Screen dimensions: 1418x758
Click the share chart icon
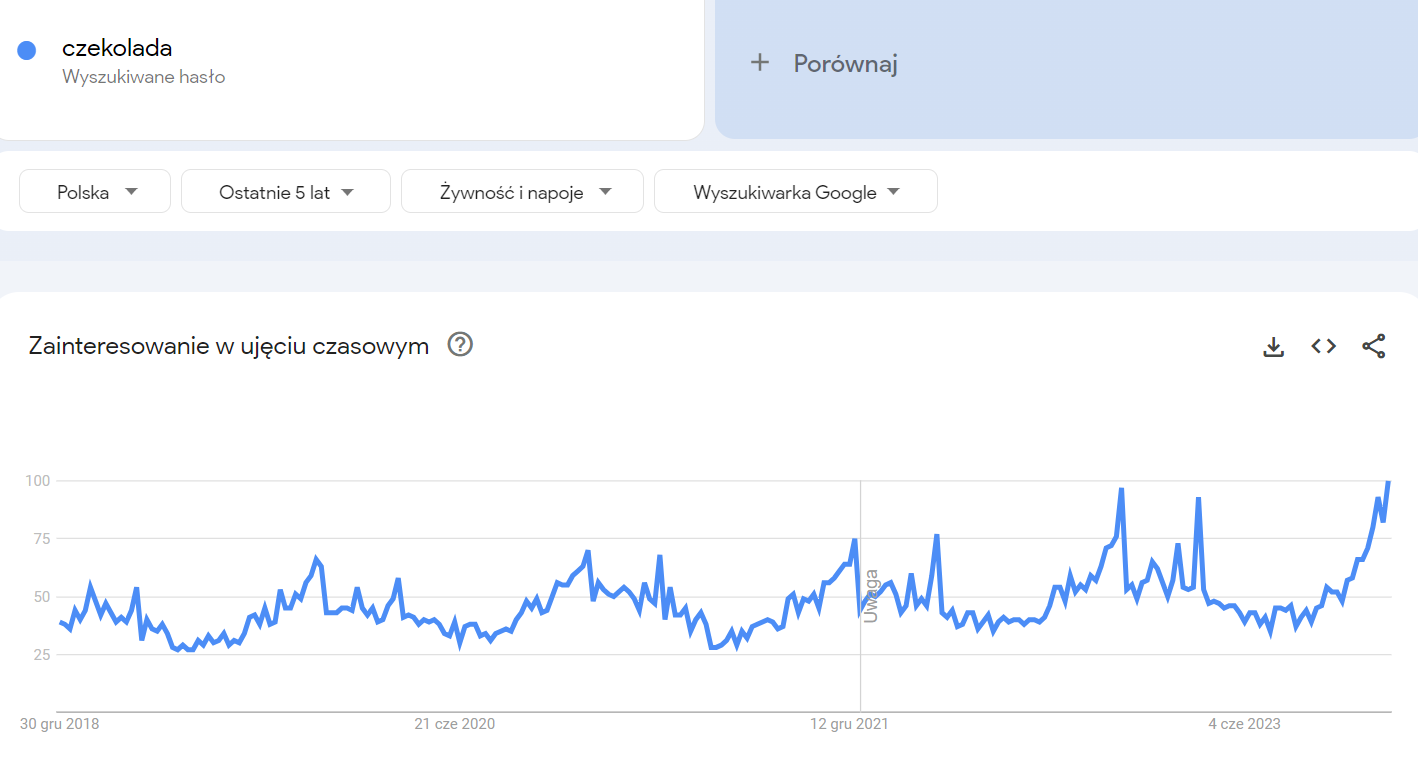pyautogui.click(x=1374, y=347)
